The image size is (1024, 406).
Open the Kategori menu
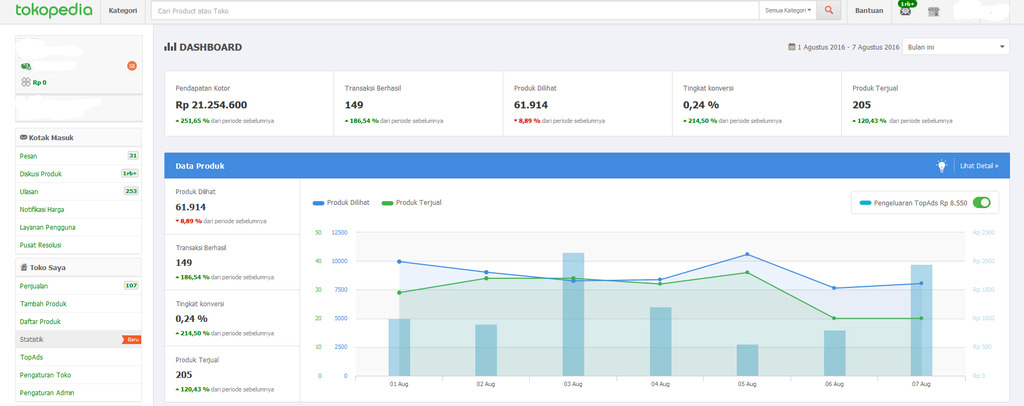pyautogui.click(x=123, y=10)
